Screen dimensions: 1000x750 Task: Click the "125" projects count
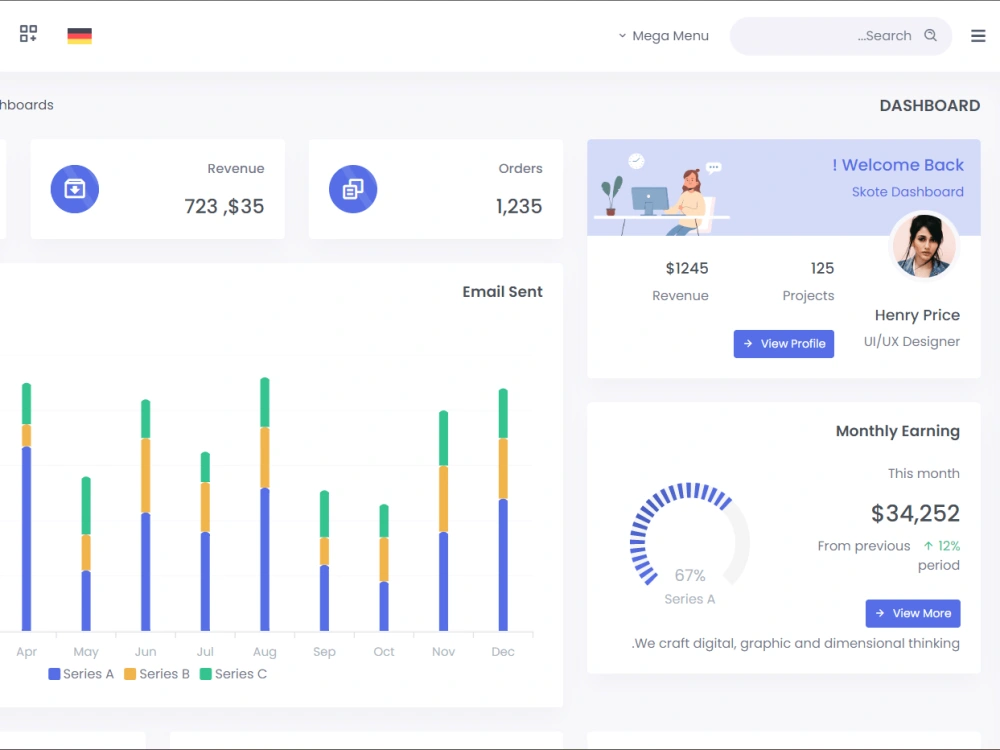(822, 268)
